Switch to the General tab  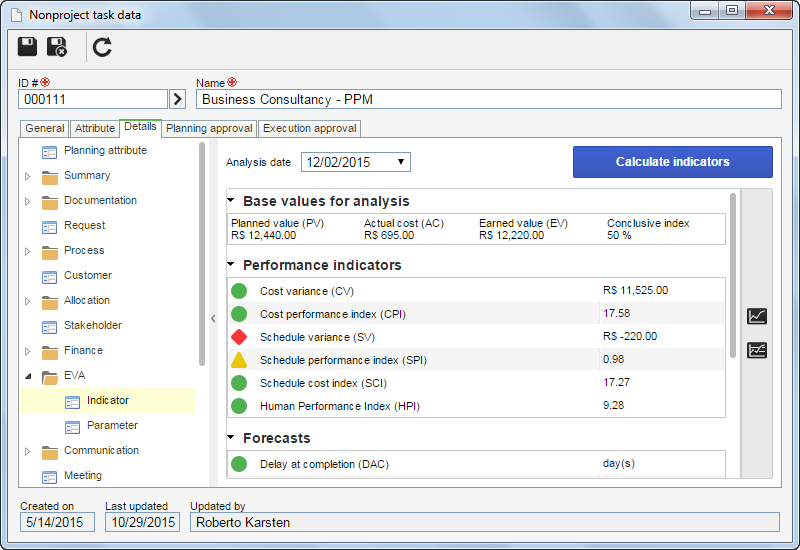point(44,128)
